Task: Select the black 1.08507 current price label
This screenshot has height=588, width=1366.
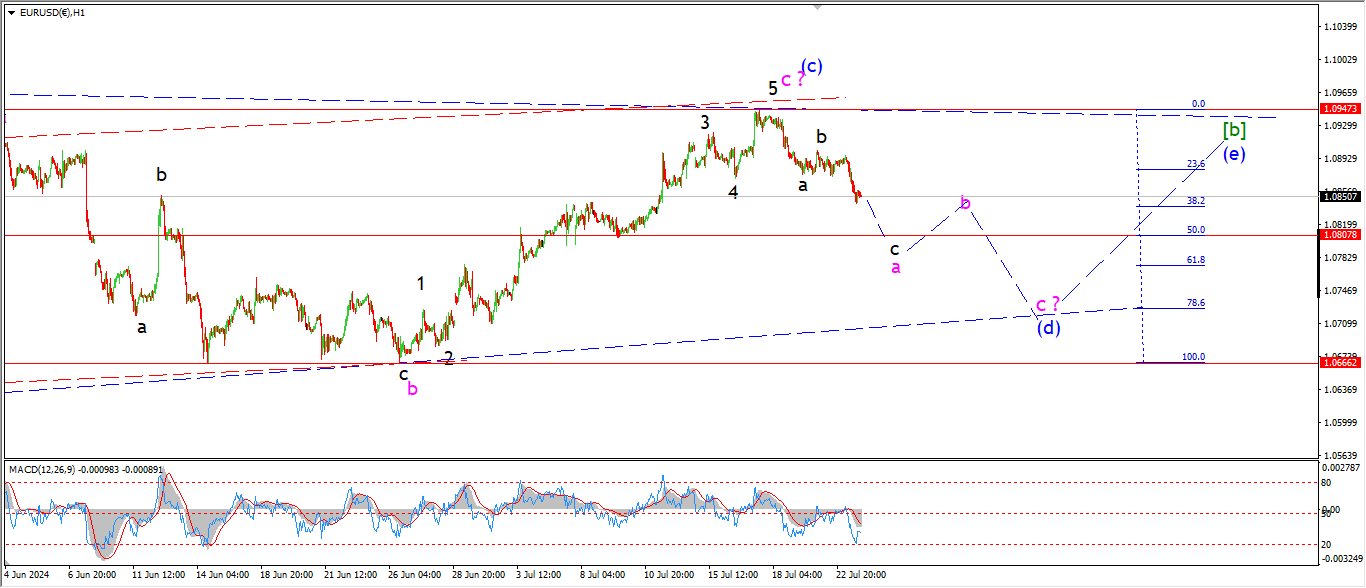Action: [1337, 196]
